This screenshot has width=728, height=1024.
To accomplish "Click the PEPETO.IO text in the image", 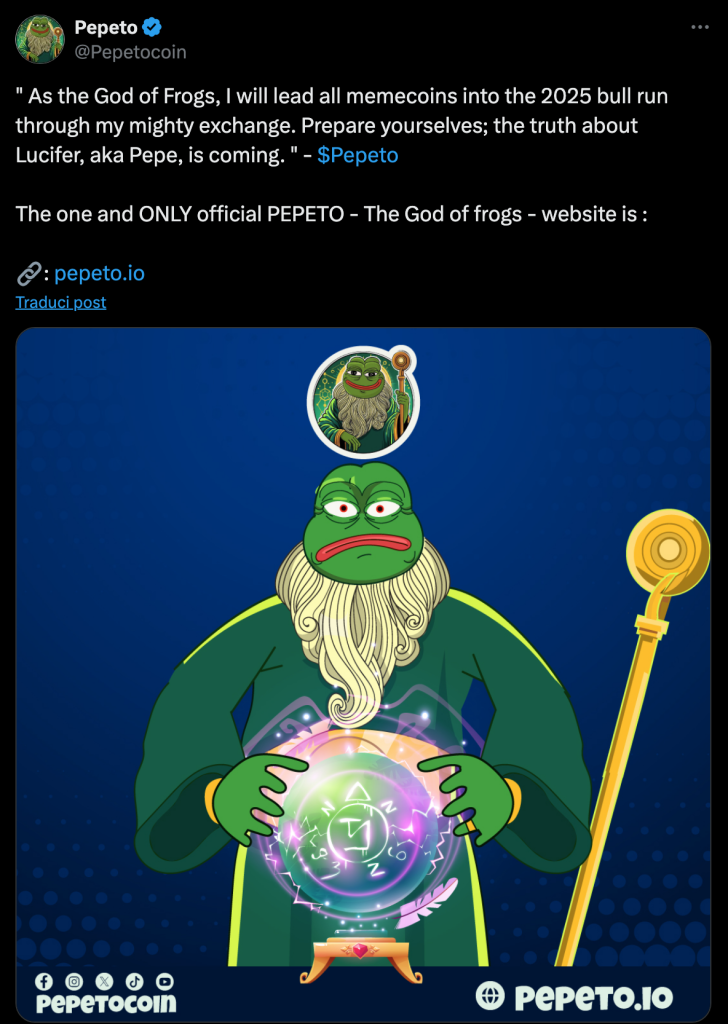I will tap(593, 997).
